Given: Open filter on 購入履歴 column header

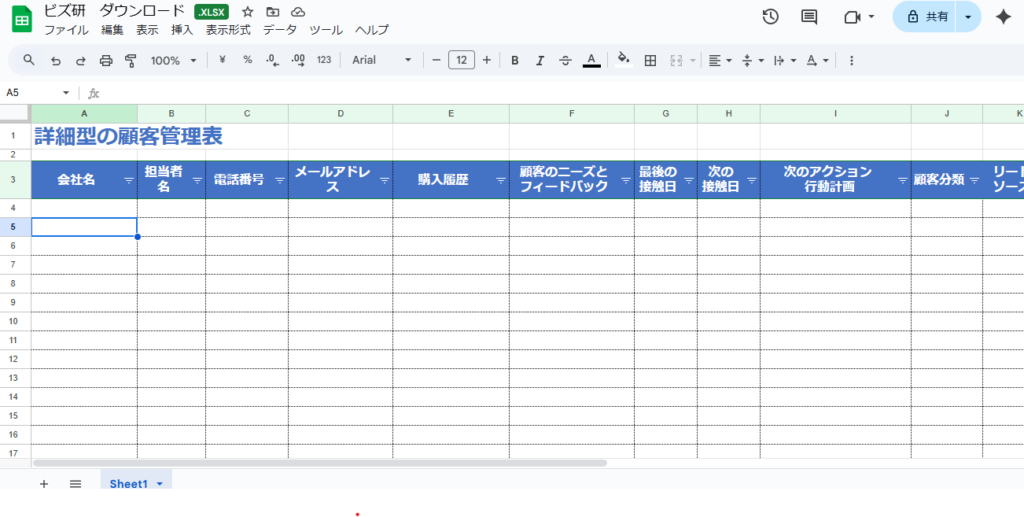Looking at the screenshot, I should pyautogui.click(x=501, y=181).
